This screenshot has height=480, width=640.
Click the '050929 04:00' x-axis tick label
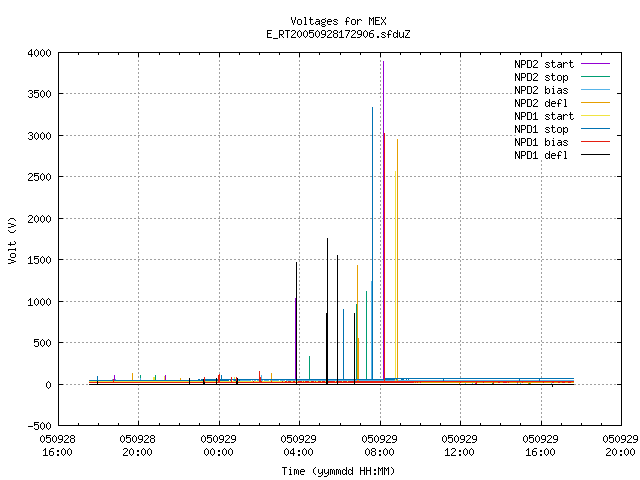(298, 446)
